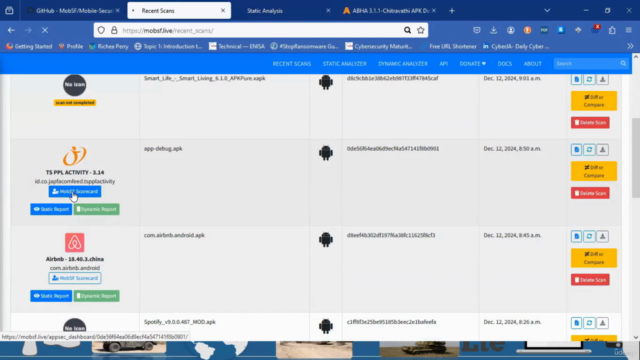Open the list all tabs dropdown

(547, 11)
